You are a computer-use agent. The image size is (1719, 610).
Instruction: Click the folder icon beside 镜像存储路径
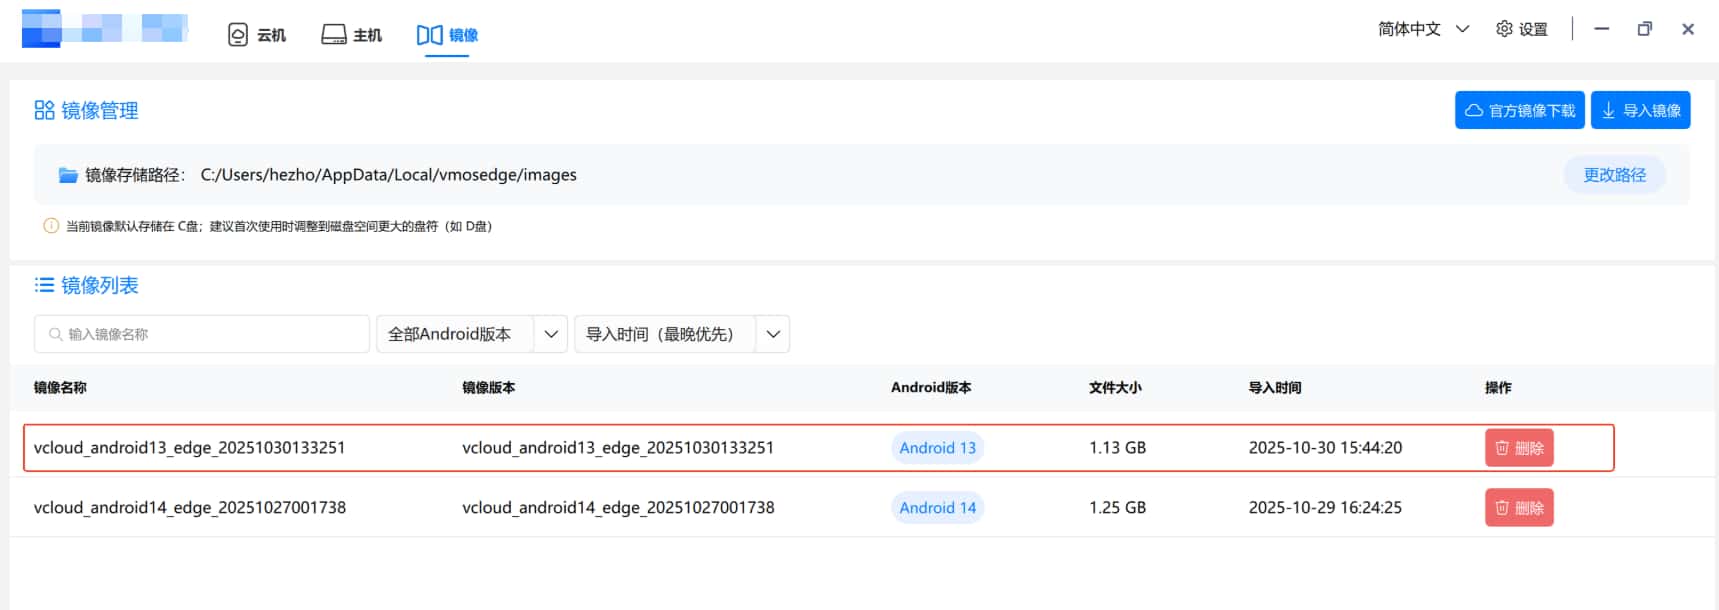(68, 175)
